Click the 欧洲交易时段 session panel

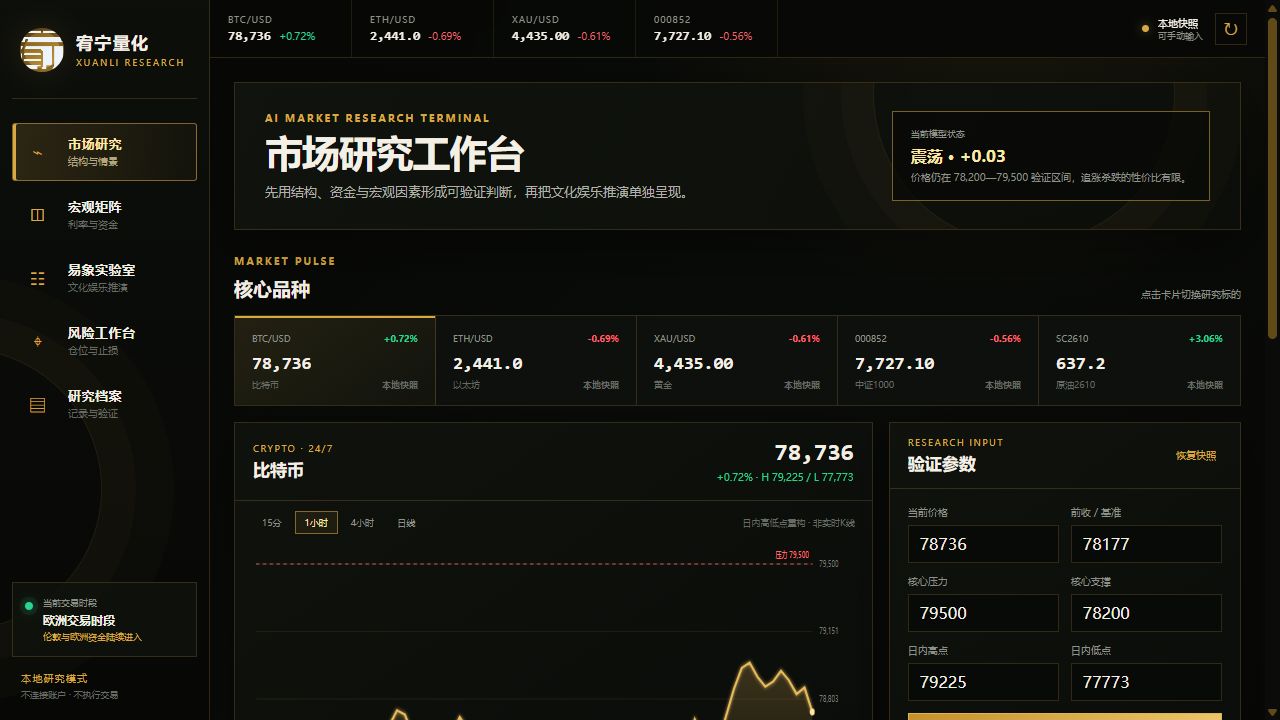click(x=104, y=620)
